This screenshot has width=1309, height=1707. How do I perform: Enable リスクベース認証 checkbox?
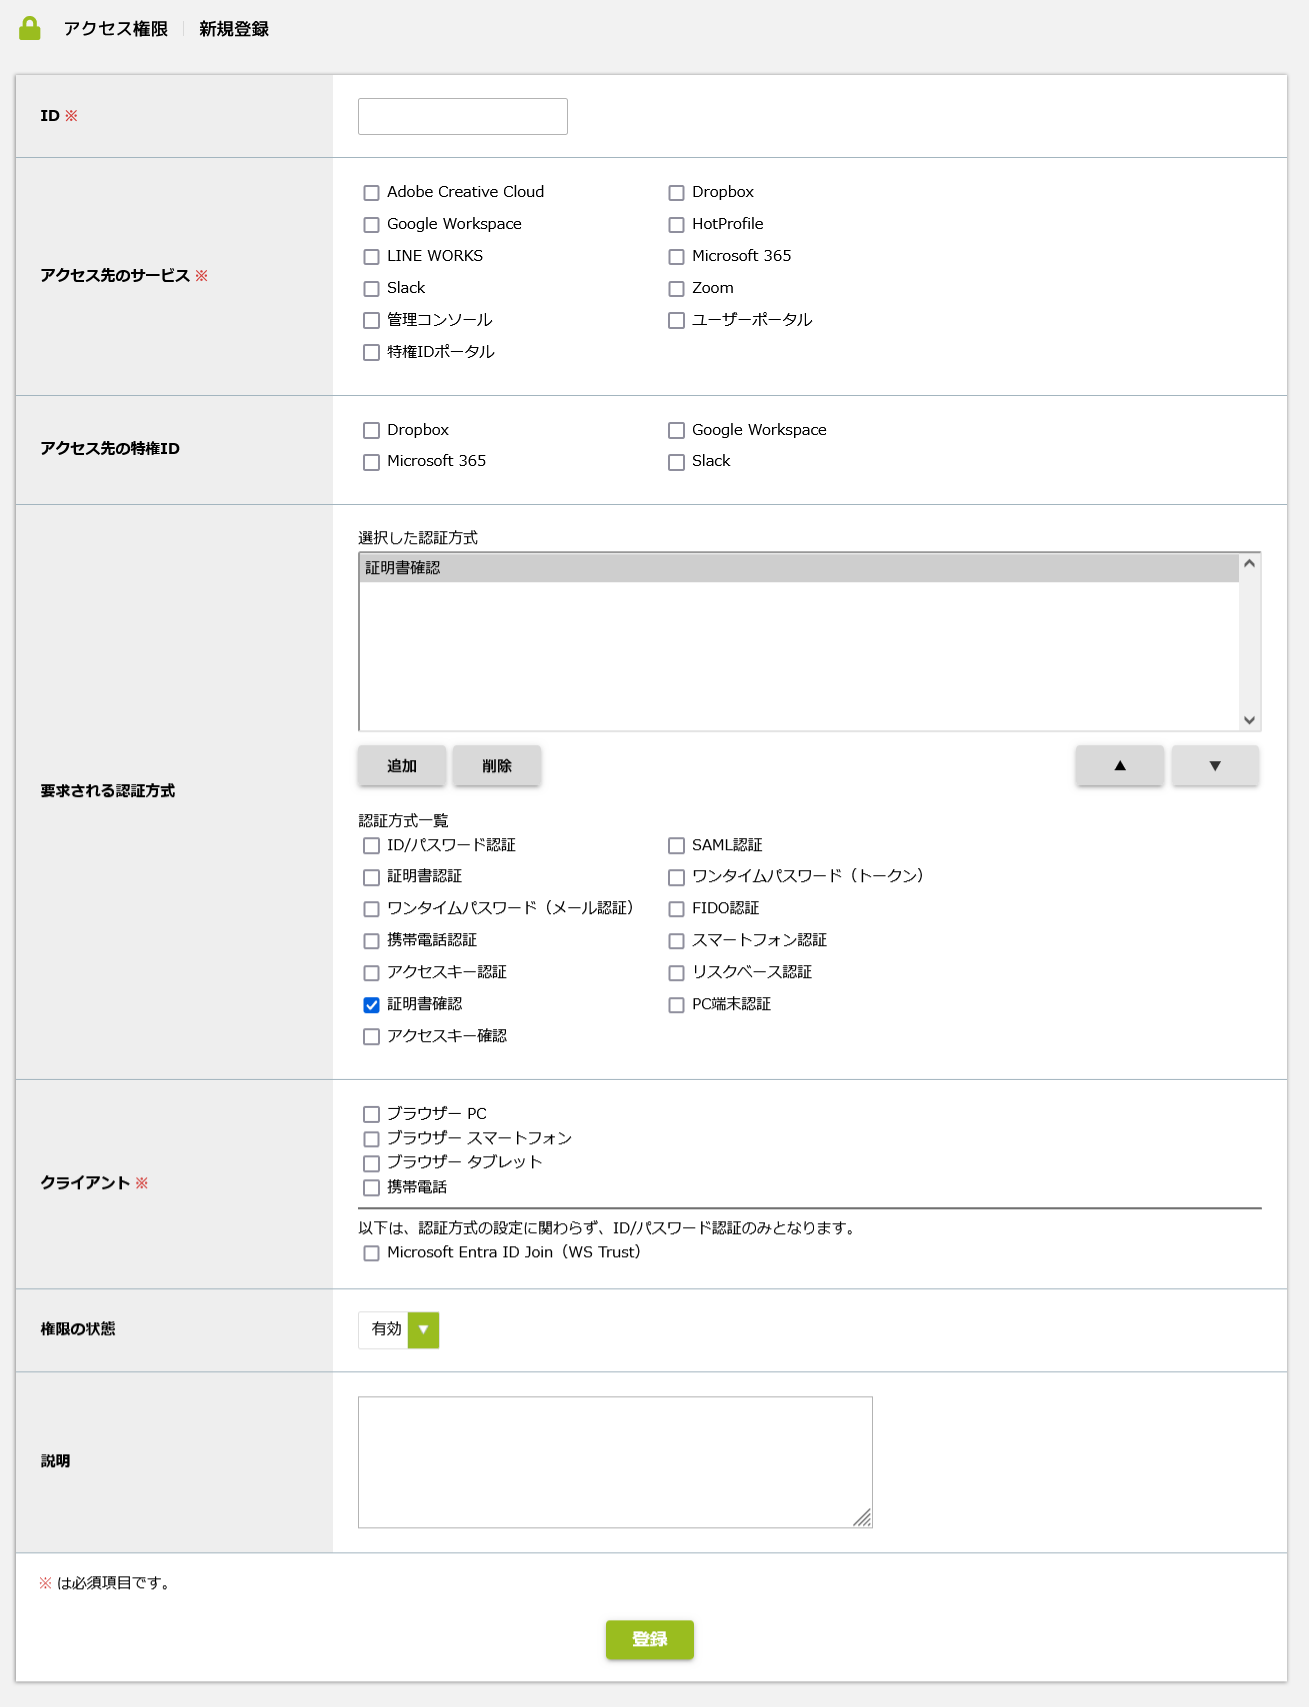(x=676, y=973)
